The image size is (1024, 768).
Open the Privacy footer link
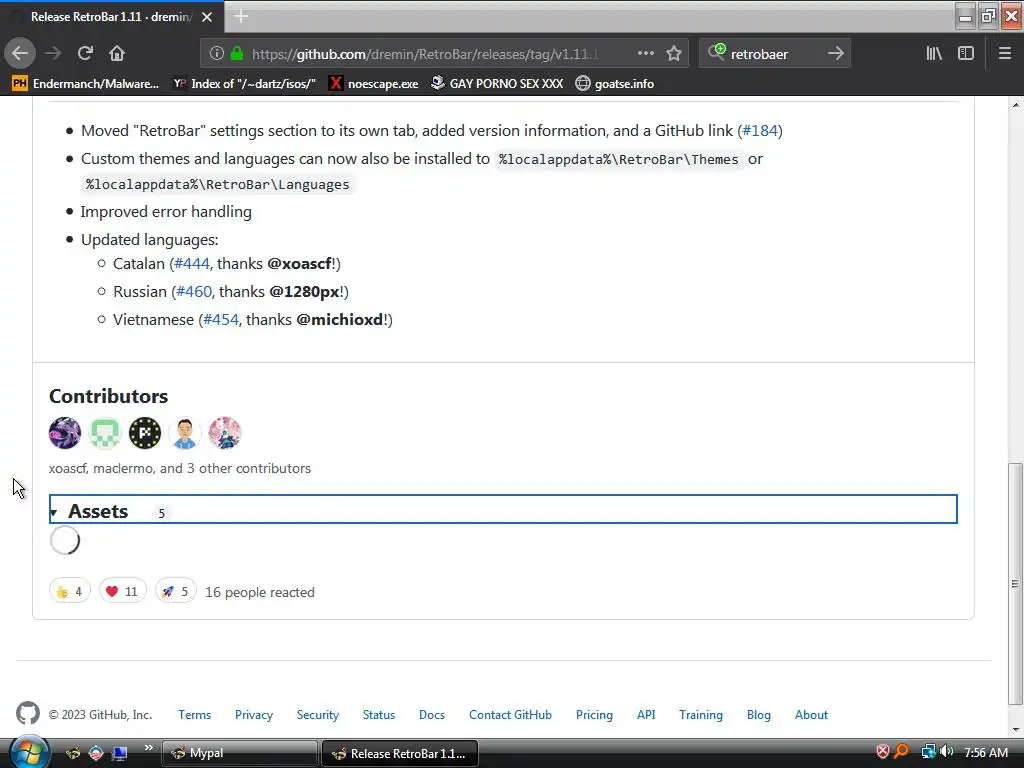254,715
